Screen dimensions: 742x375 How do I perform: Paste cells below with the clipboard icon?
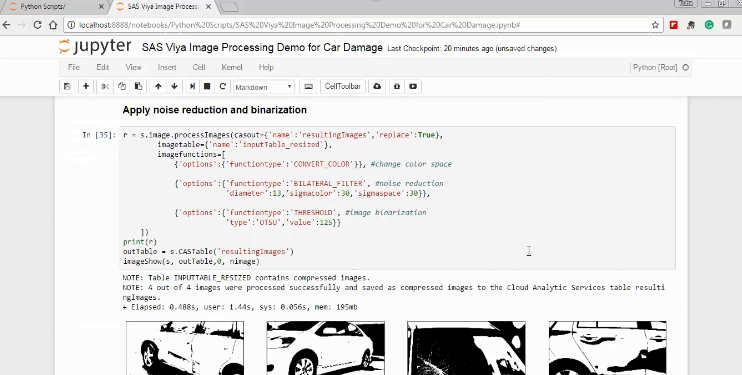138,86
